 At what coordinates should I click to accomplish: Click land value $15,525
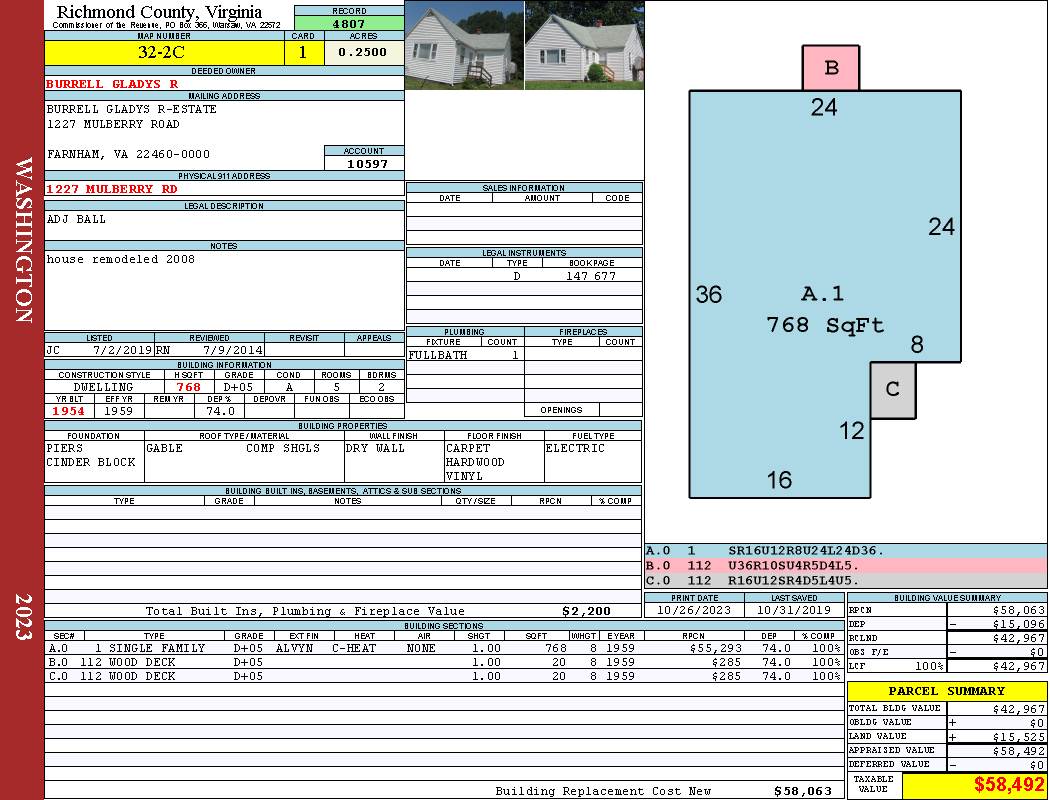pyautogui.click(x=1019, y=737)
